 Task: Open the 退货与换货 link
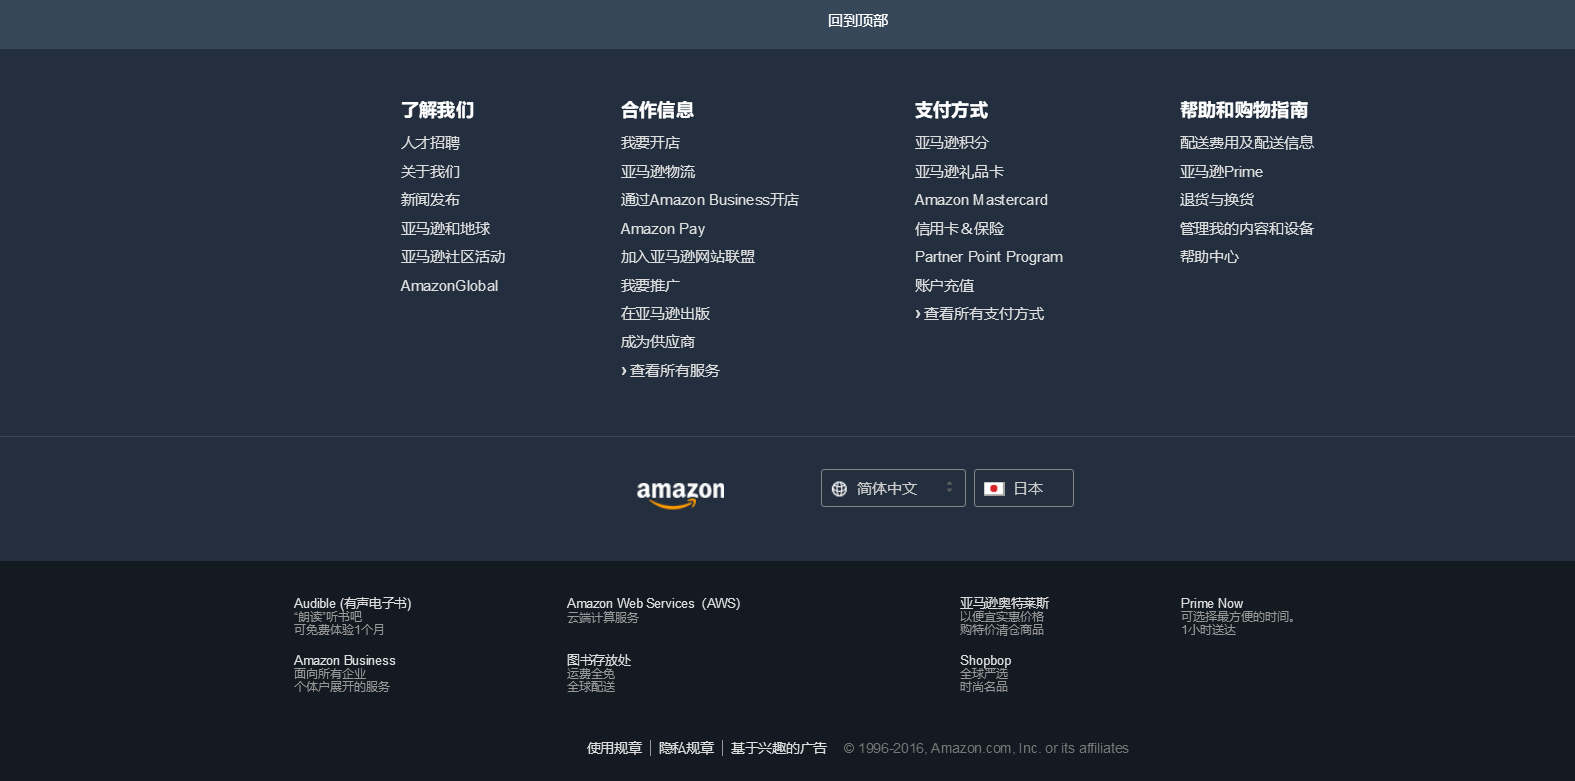1217,200
